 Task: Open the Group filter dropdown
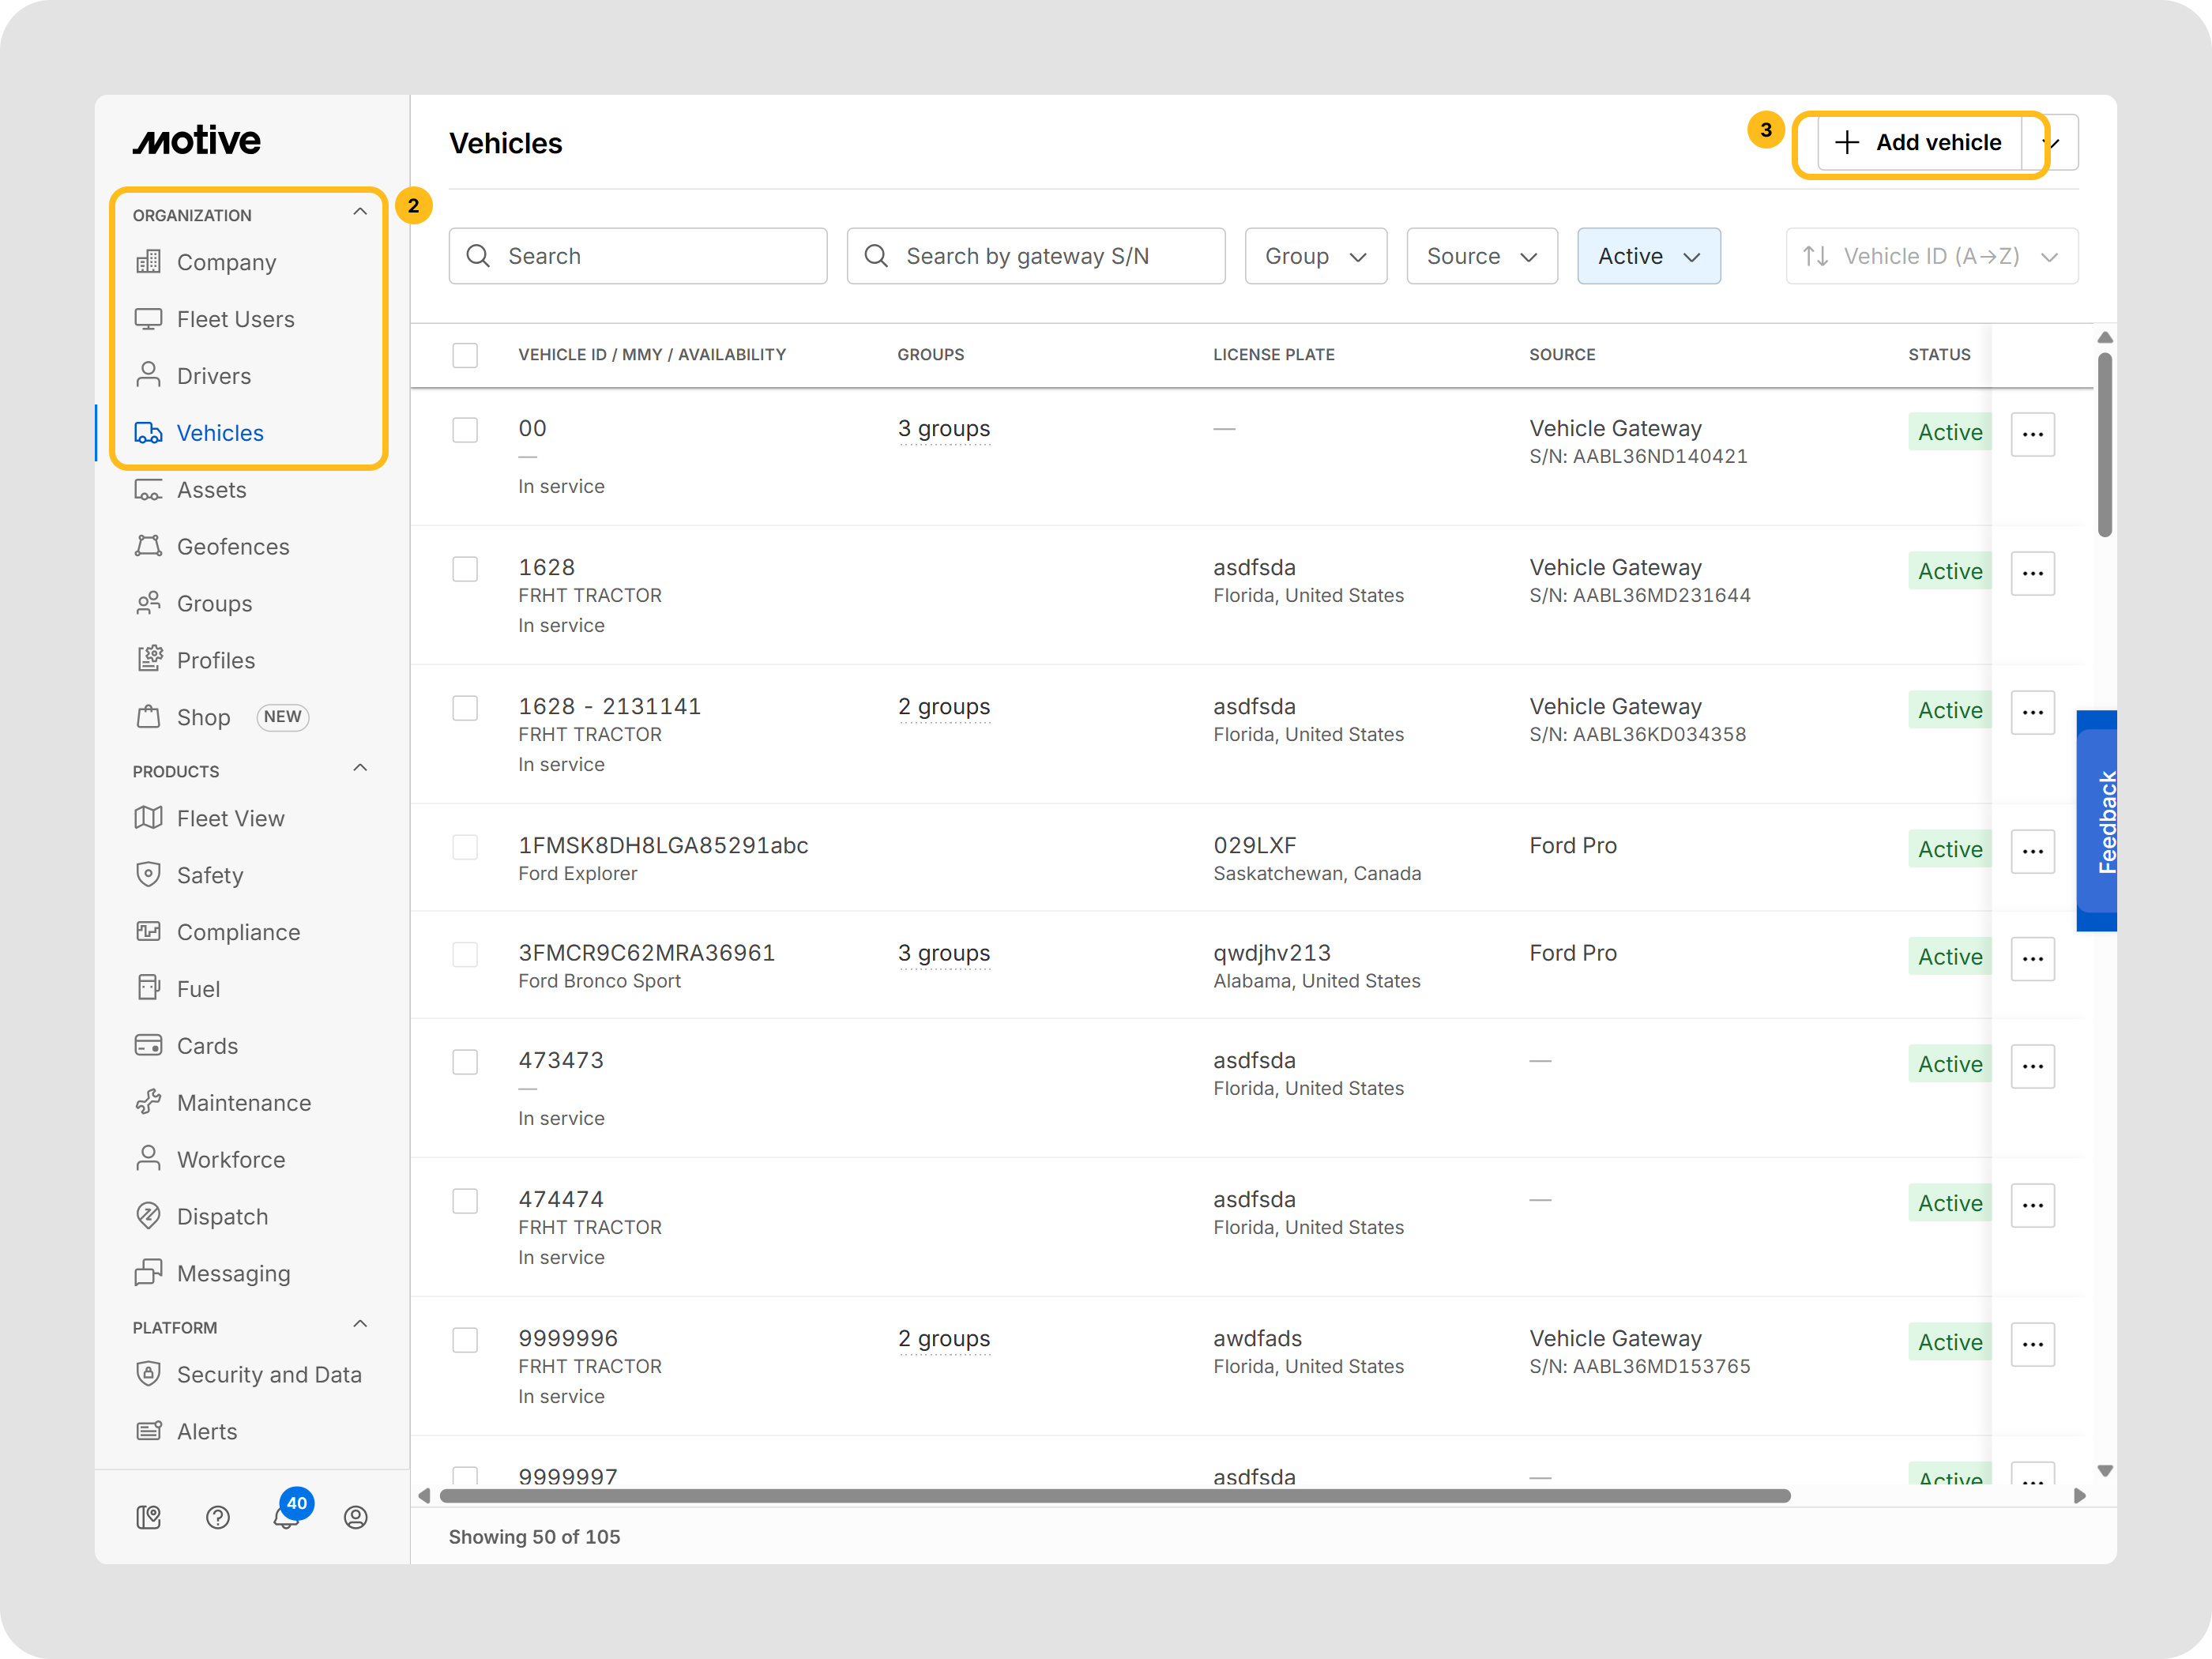point(1315,256)
